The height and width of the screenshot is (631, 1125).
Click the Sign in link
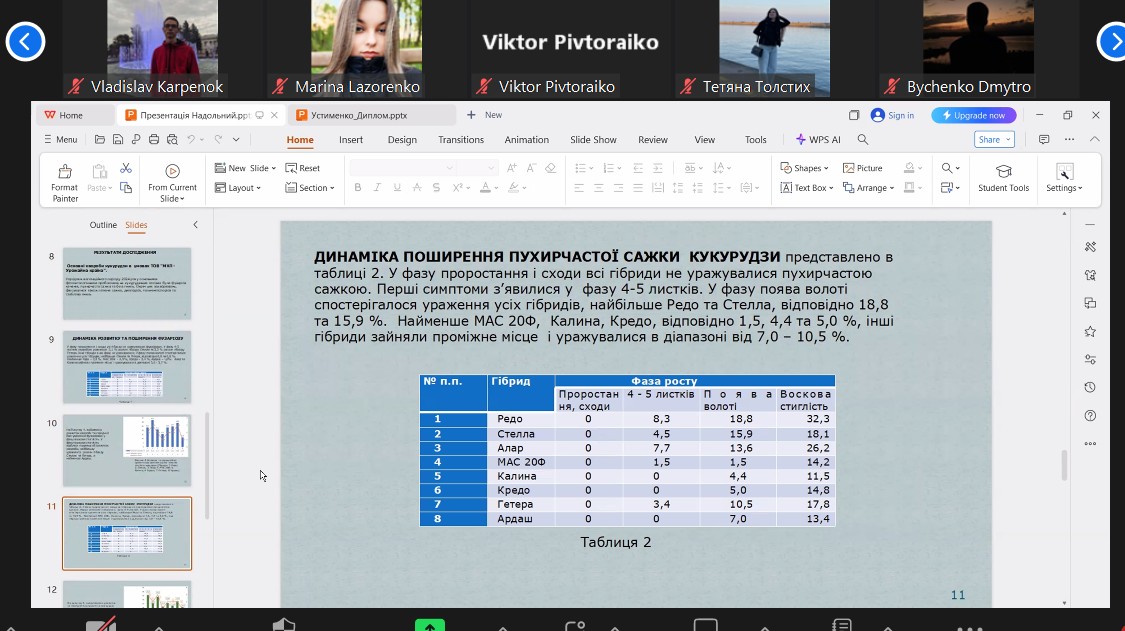893,115
